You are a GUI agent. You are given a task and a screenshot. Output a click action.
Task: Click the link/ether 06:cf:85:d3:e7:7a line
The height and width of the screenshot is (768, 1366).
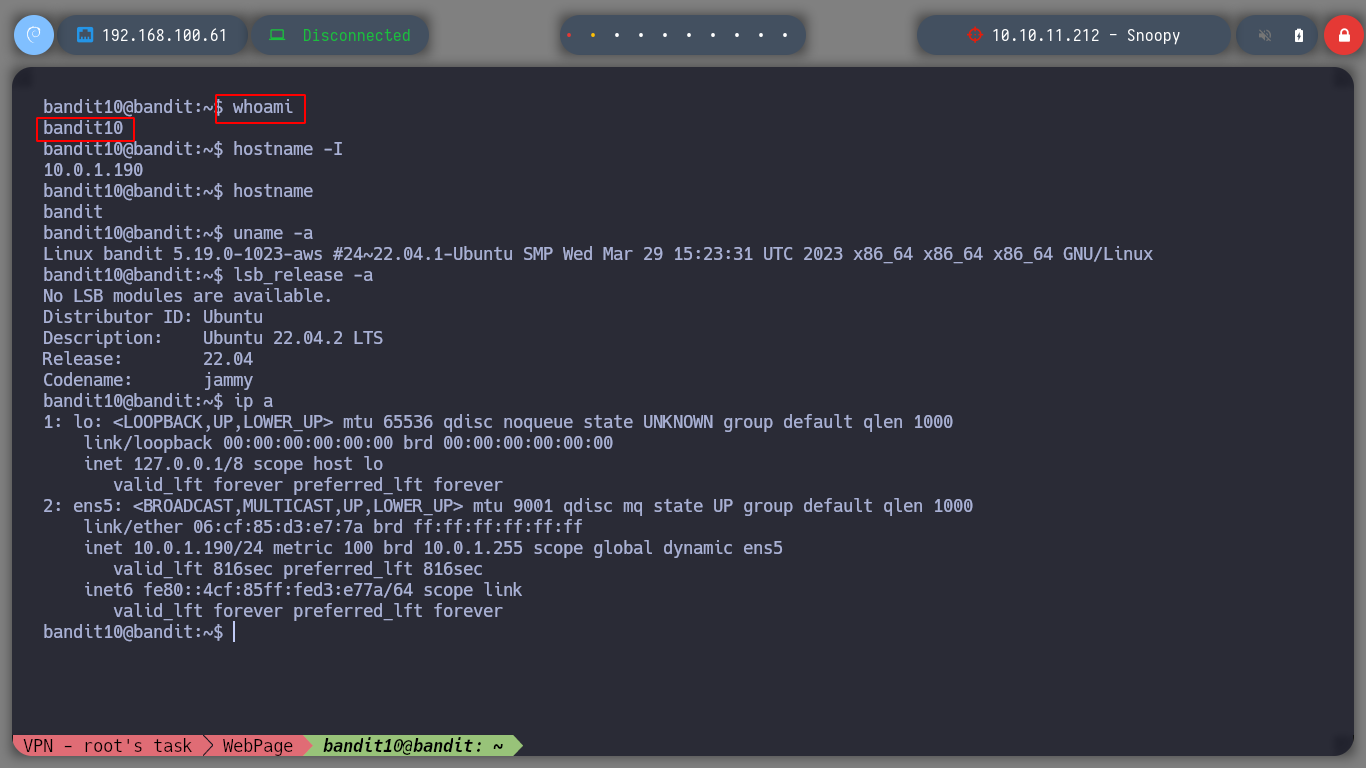[333, 527]
